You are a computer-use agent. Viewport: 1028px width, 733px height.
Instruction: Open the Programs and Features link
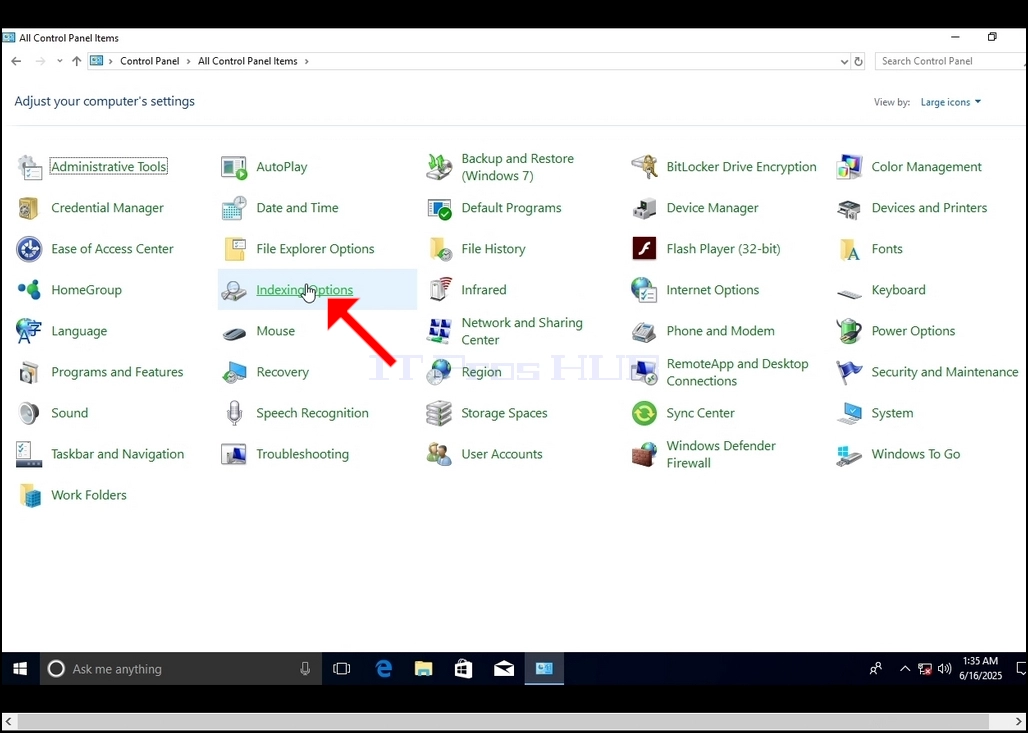pos(117,372)
